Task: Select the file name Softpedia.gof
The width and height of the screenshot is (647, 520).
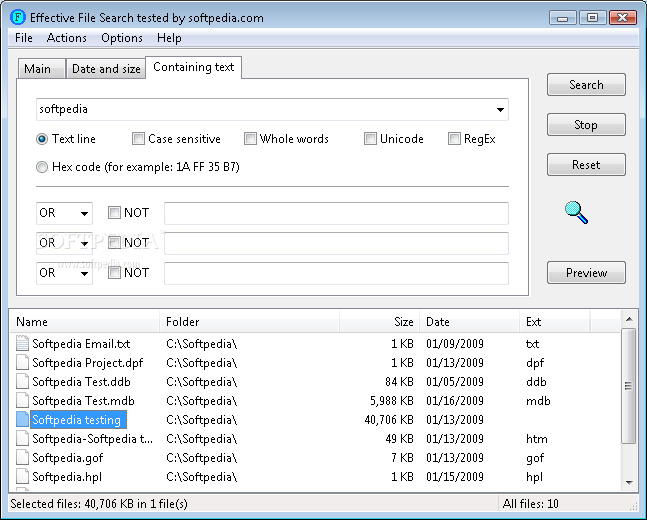Action: point(68,458)
